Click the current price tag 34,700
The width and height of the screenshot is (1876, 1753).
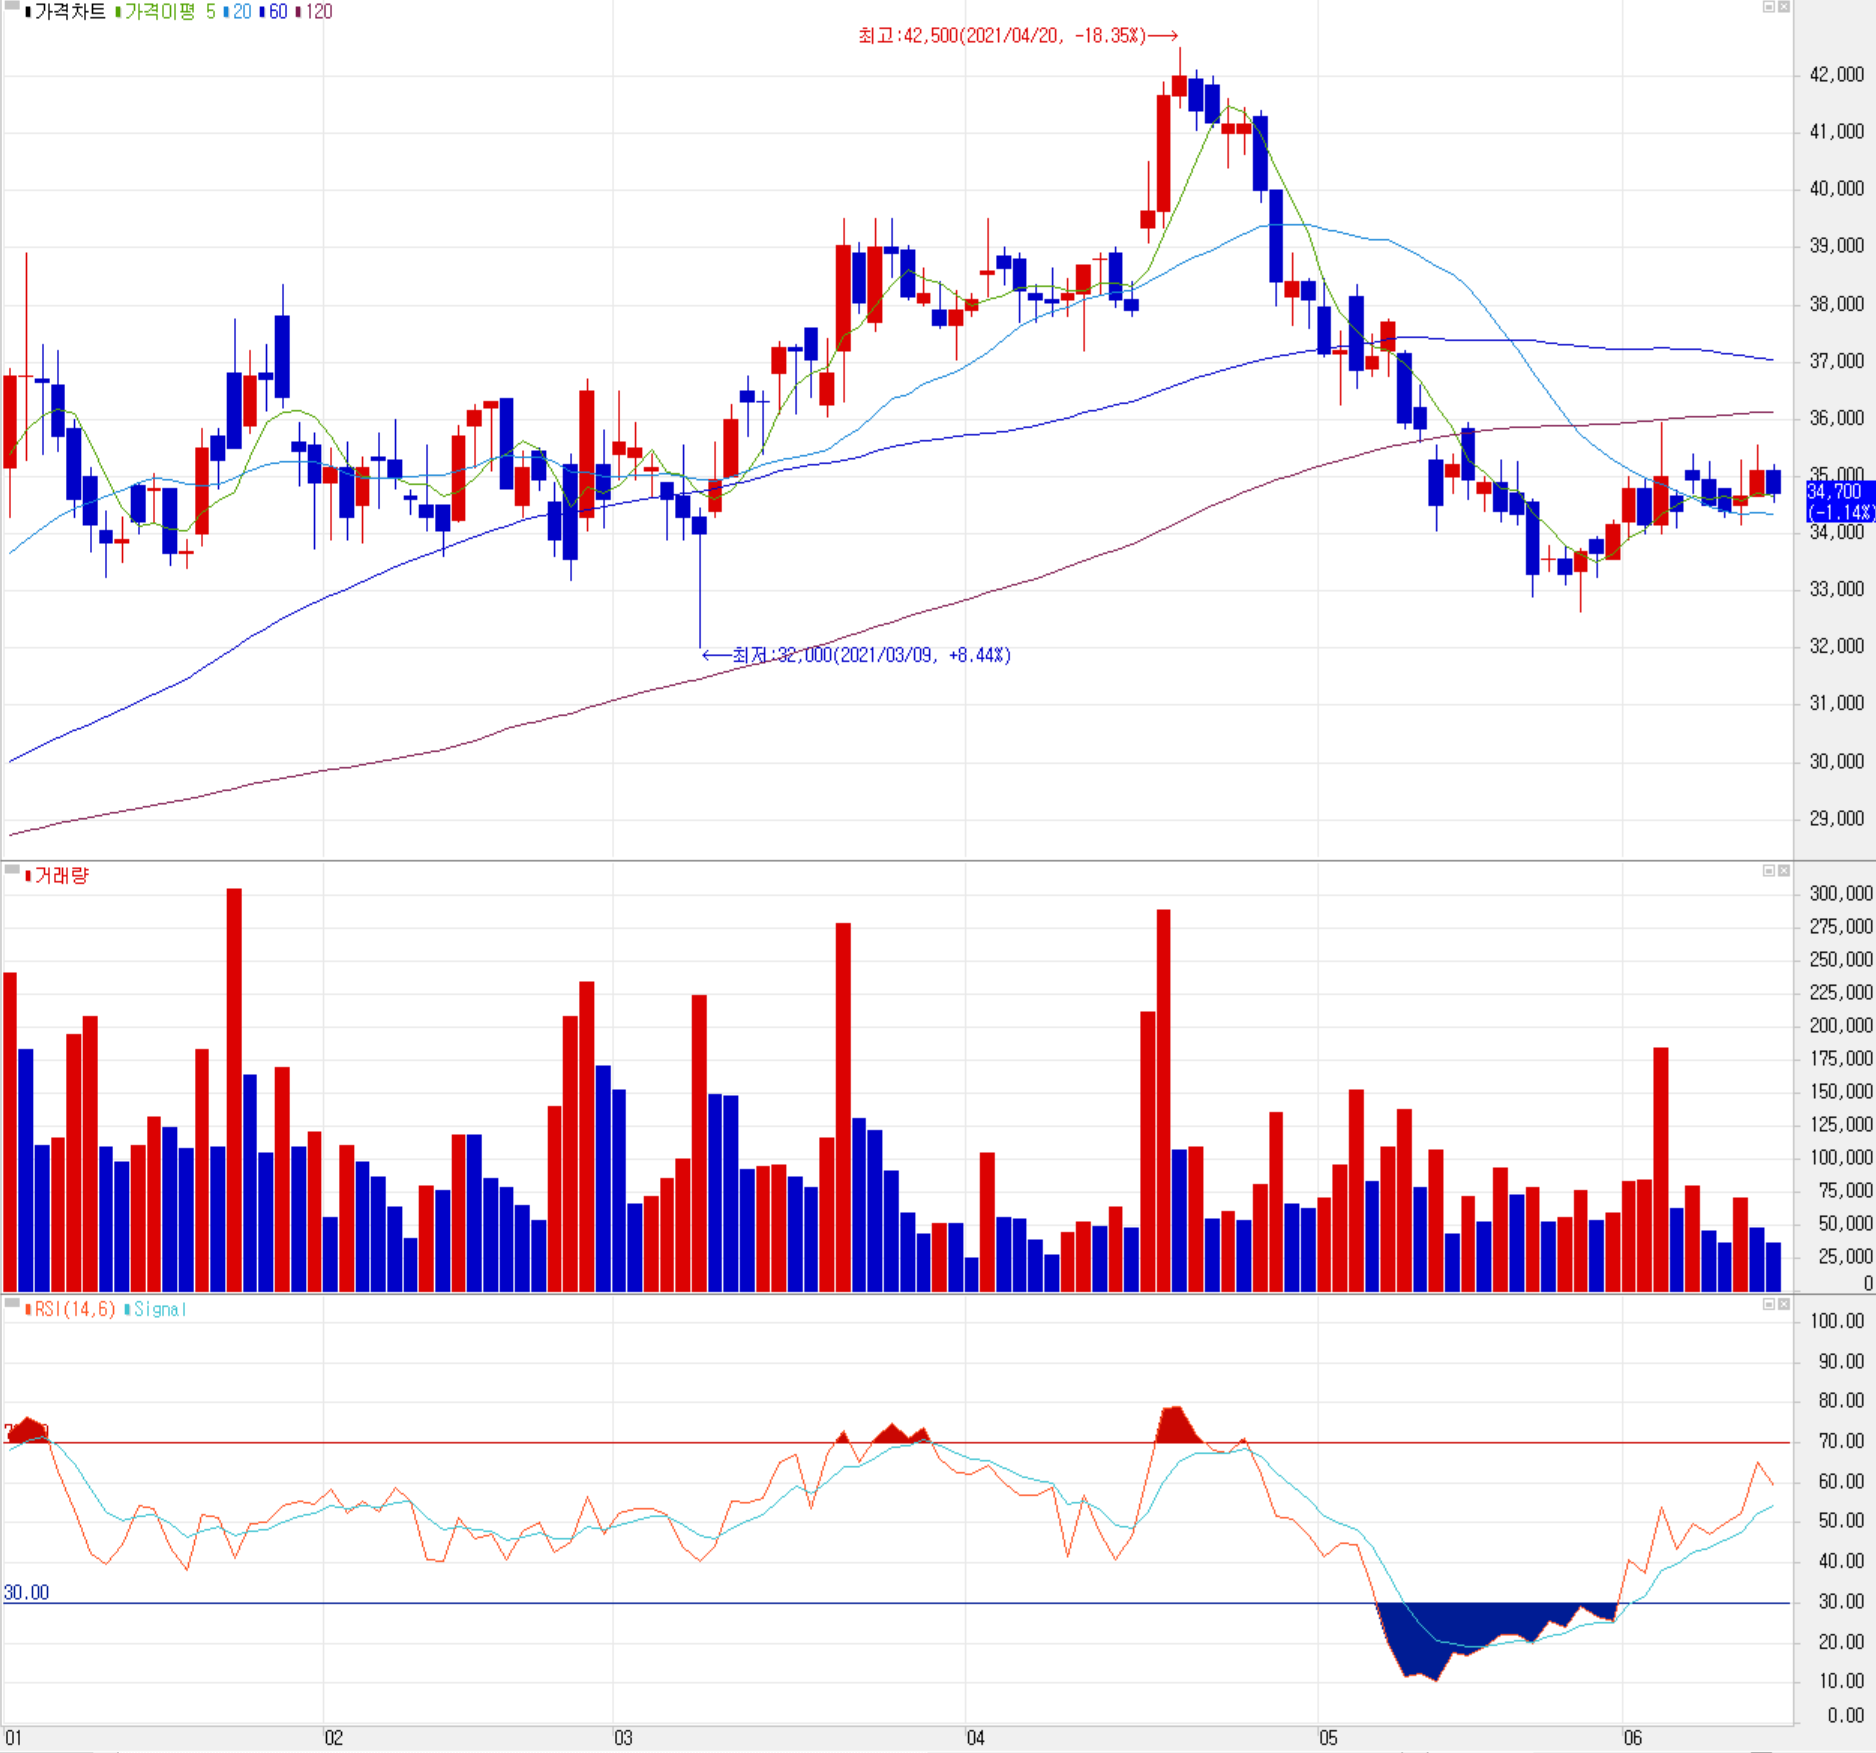point(1840,502)
